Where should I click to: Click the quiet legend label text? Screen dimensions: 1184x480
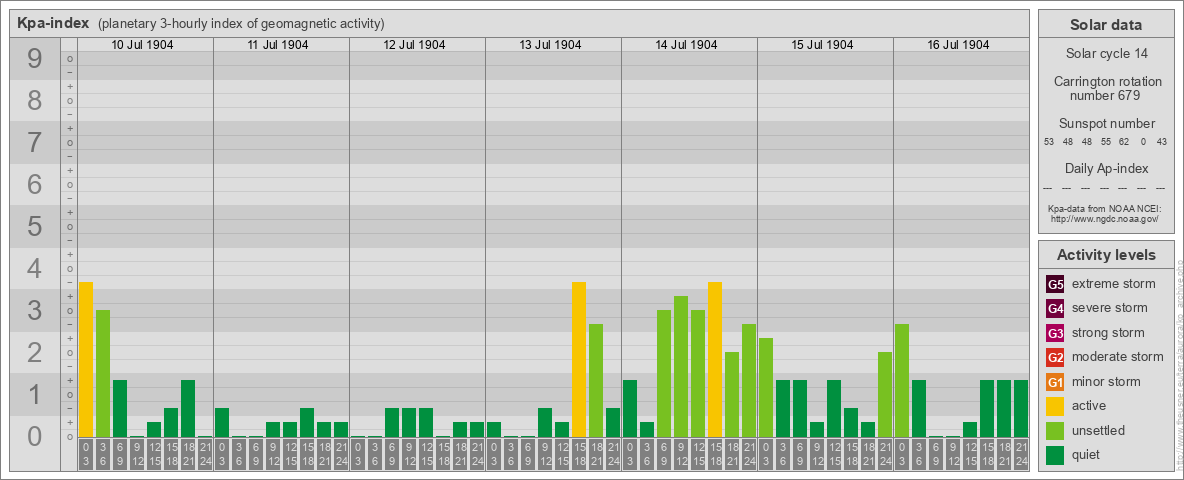(x=1086, y=454)
